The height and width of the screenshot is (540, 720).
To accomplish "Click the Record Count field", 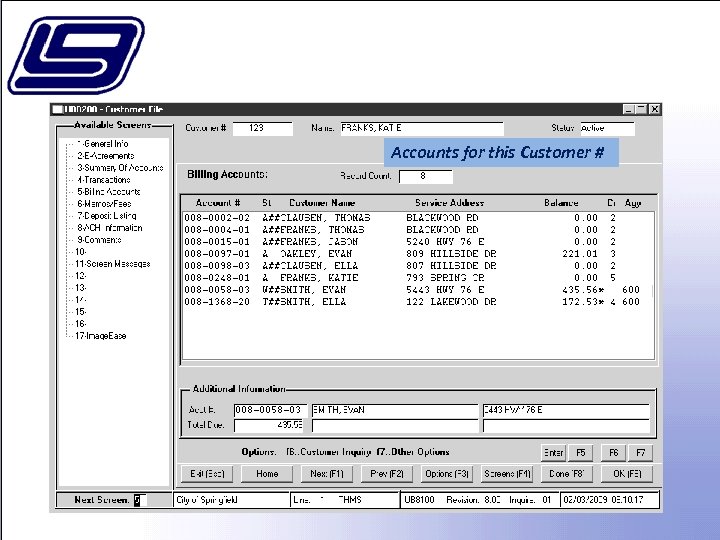I will click(x=426, y=176).
